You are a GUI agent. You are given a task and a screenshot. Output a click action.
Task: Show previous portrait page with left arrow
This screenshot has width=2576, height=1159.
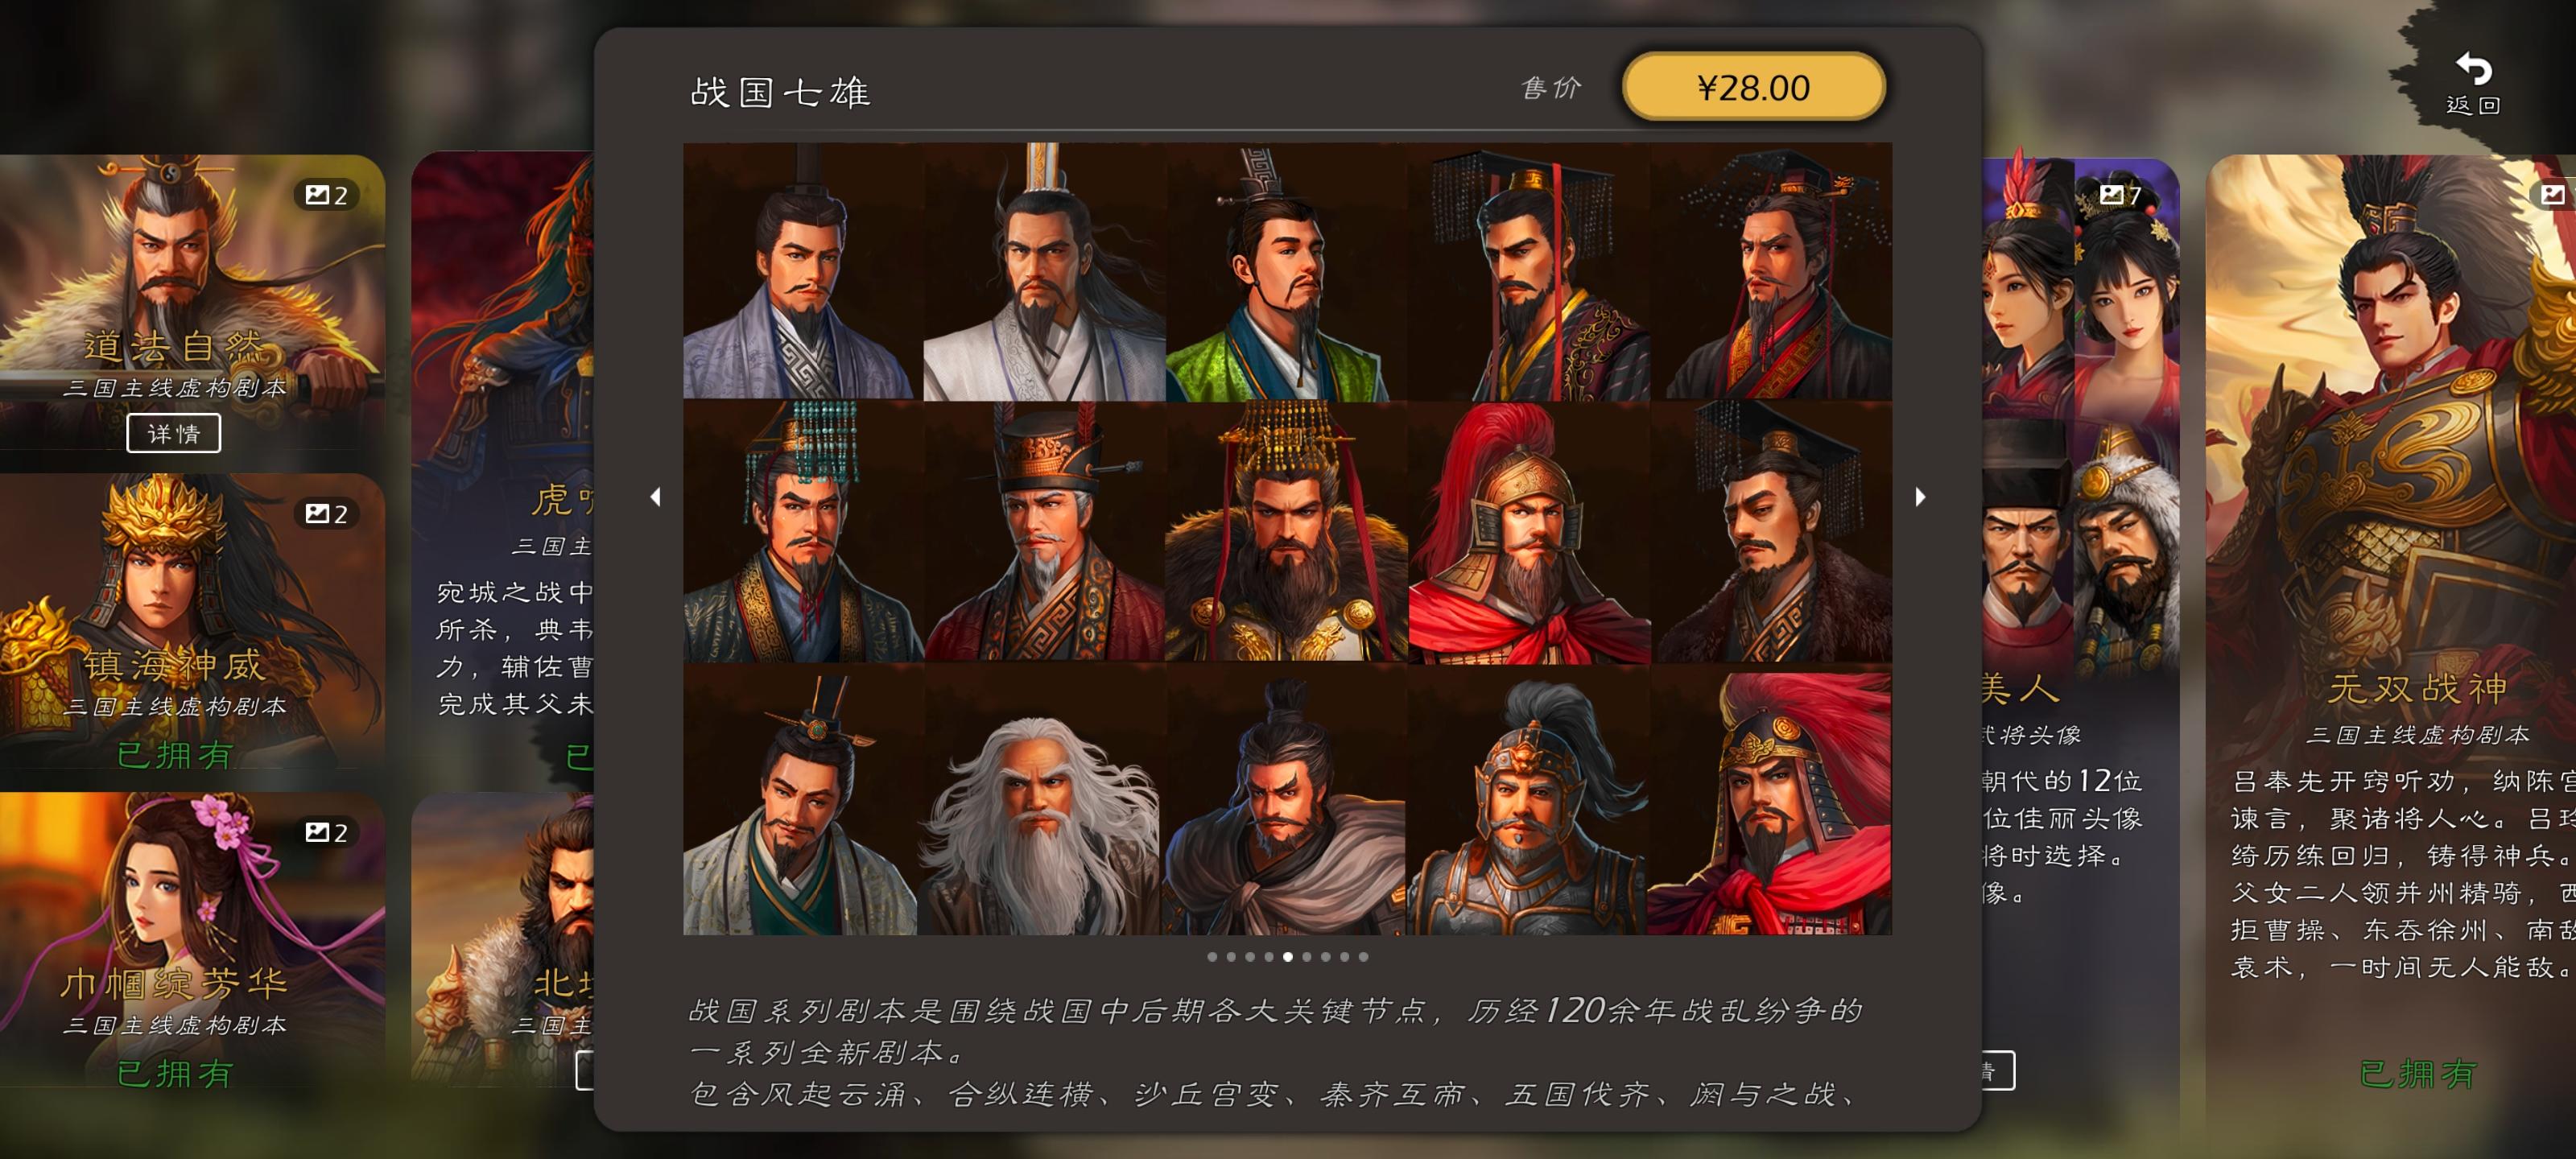tap(655, 497)
